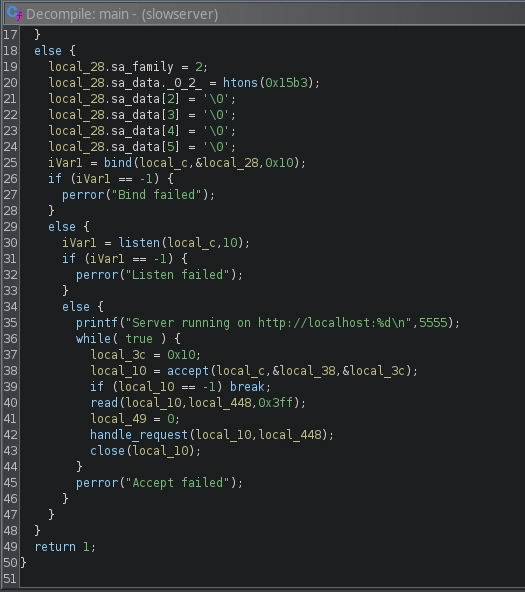Select the handle_request function name
The image size is (525, 592).
point(139,435)
